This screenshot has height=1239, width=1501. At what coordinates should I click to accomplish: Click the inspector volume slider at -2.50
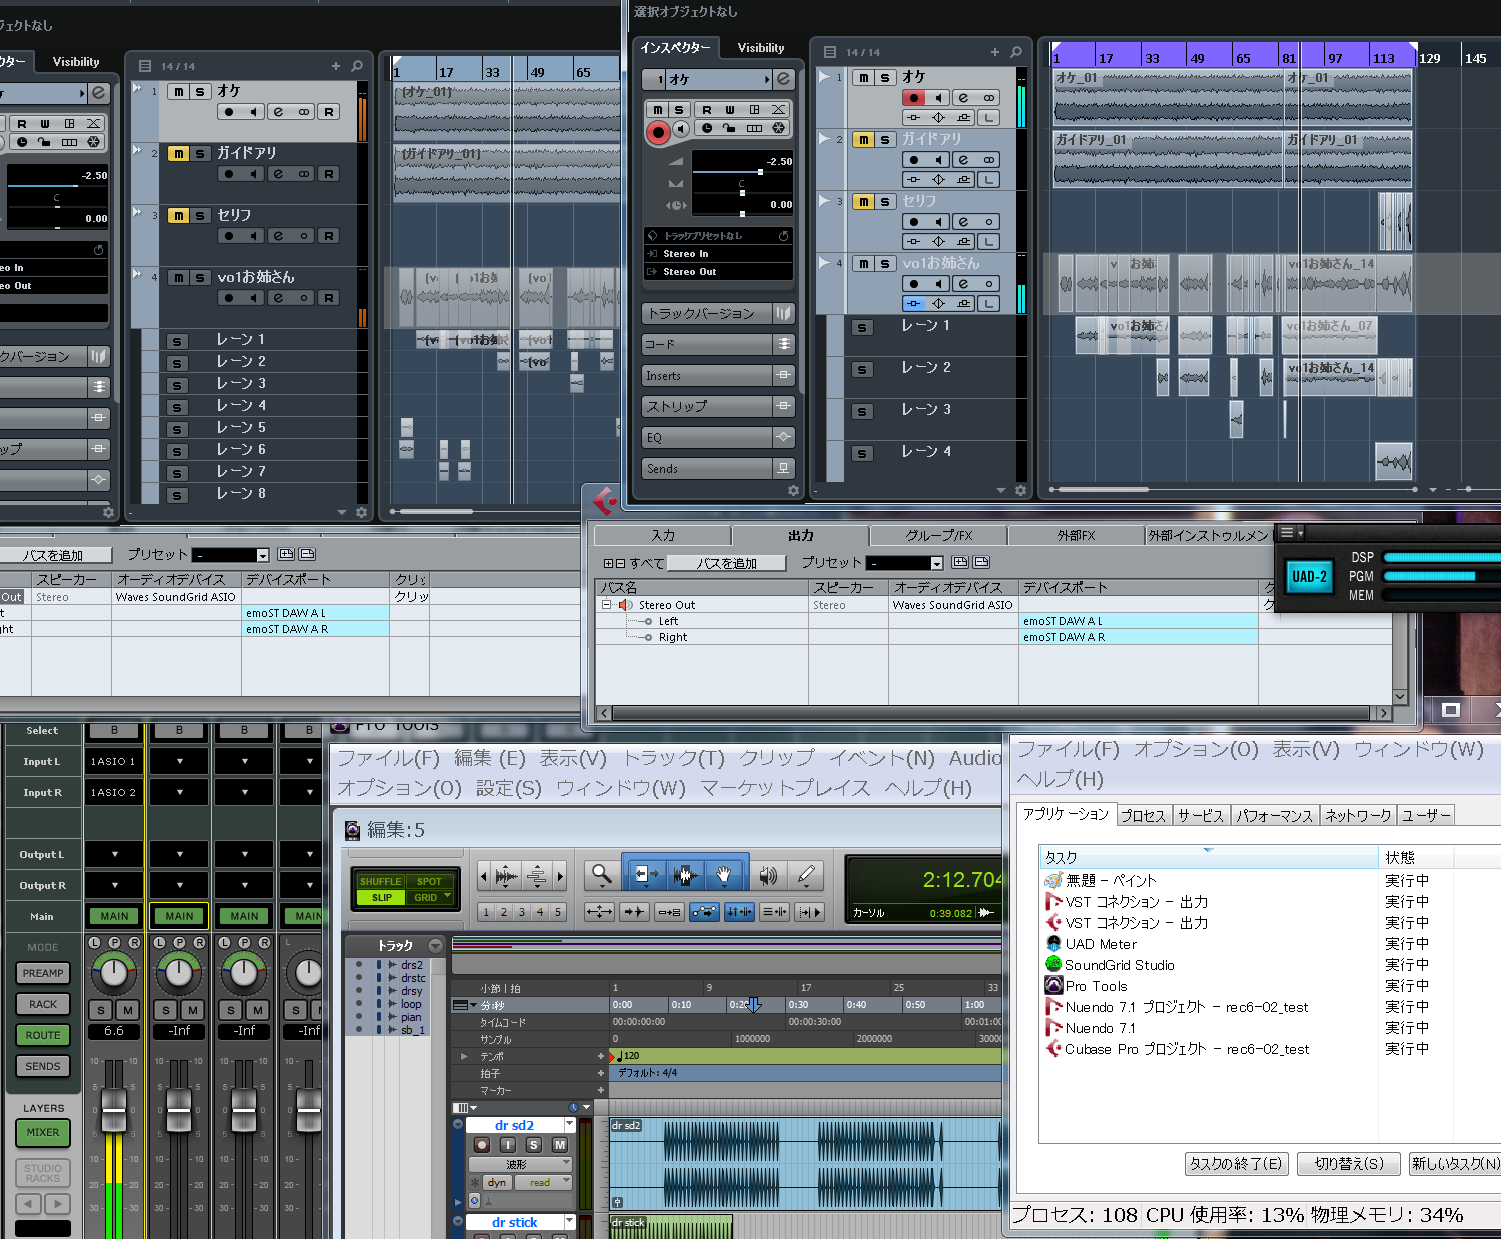pyautogui.click(x=742, y=172)
